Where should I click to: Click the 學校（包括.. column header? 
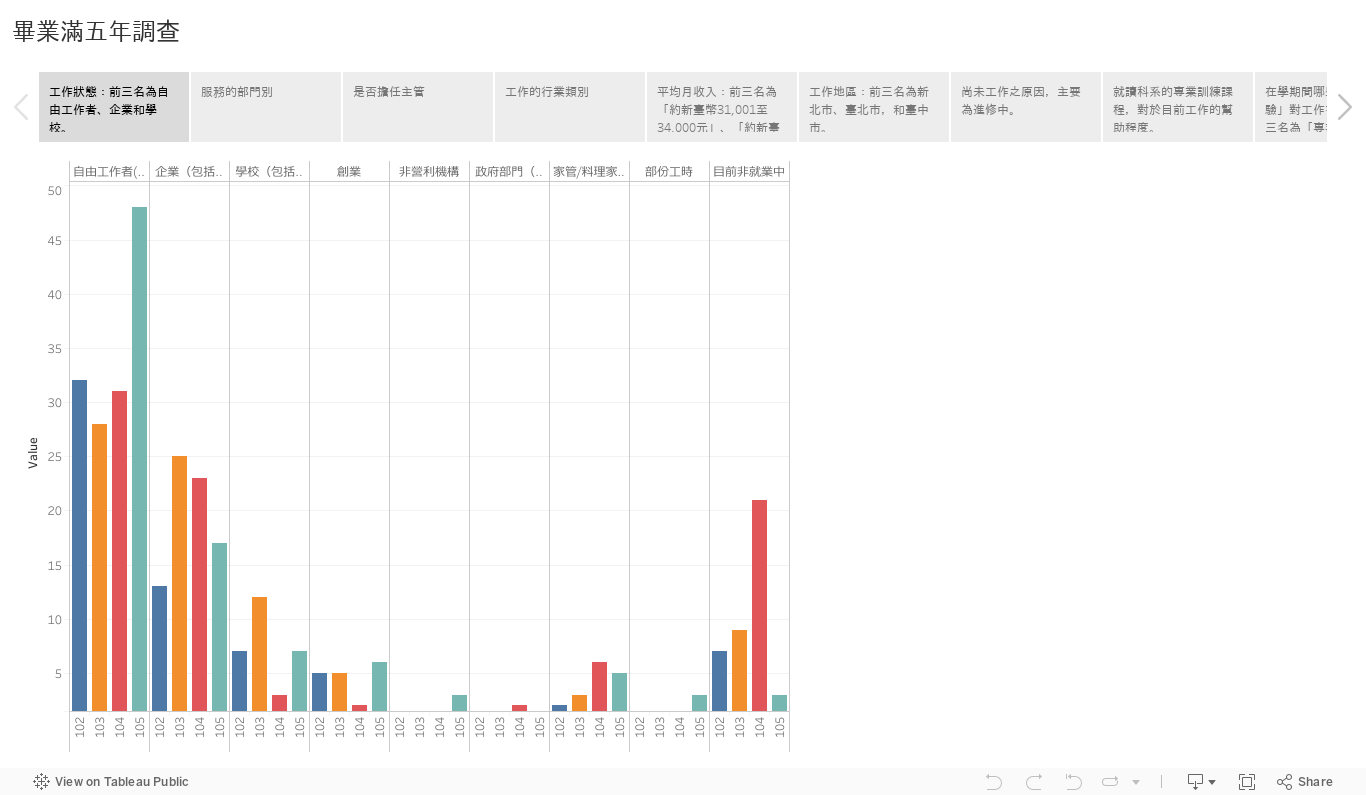pyautogui.click(x=269, y=172)
